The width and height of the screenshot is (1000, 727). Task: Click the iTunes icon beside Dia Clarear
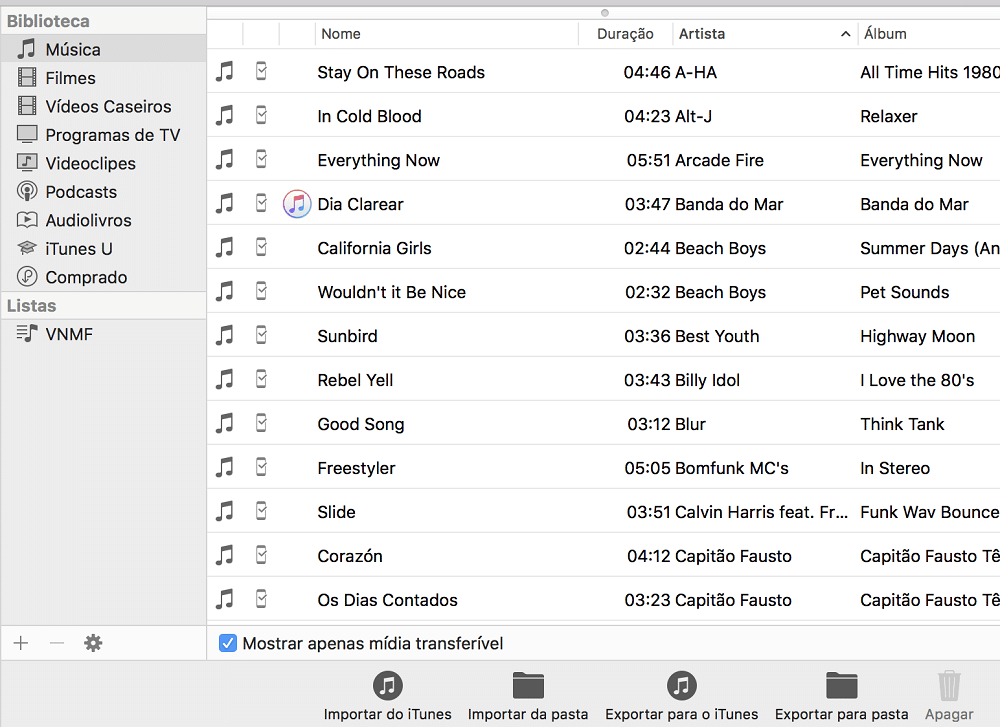pos(297,204)
